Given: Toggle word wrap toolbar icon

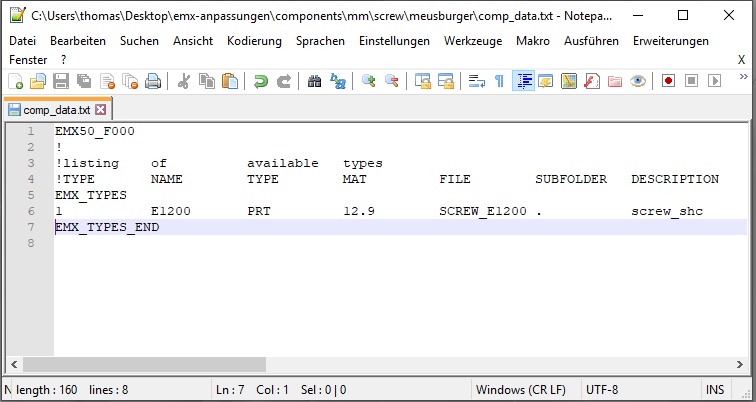Looking at the screenshot, I should (x=476, y=81).
